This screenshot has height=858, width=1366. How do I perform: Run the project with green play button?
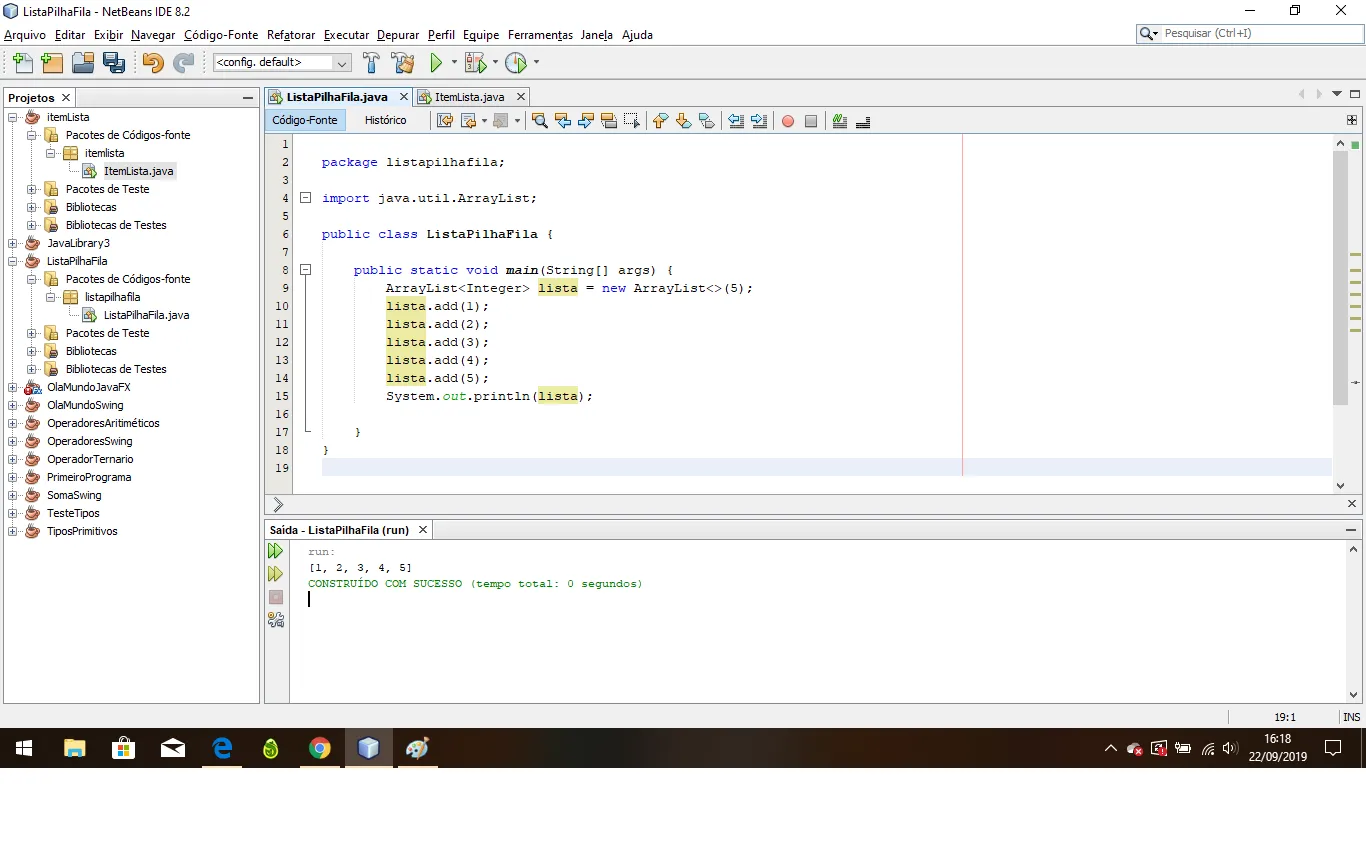coord(436,63)
